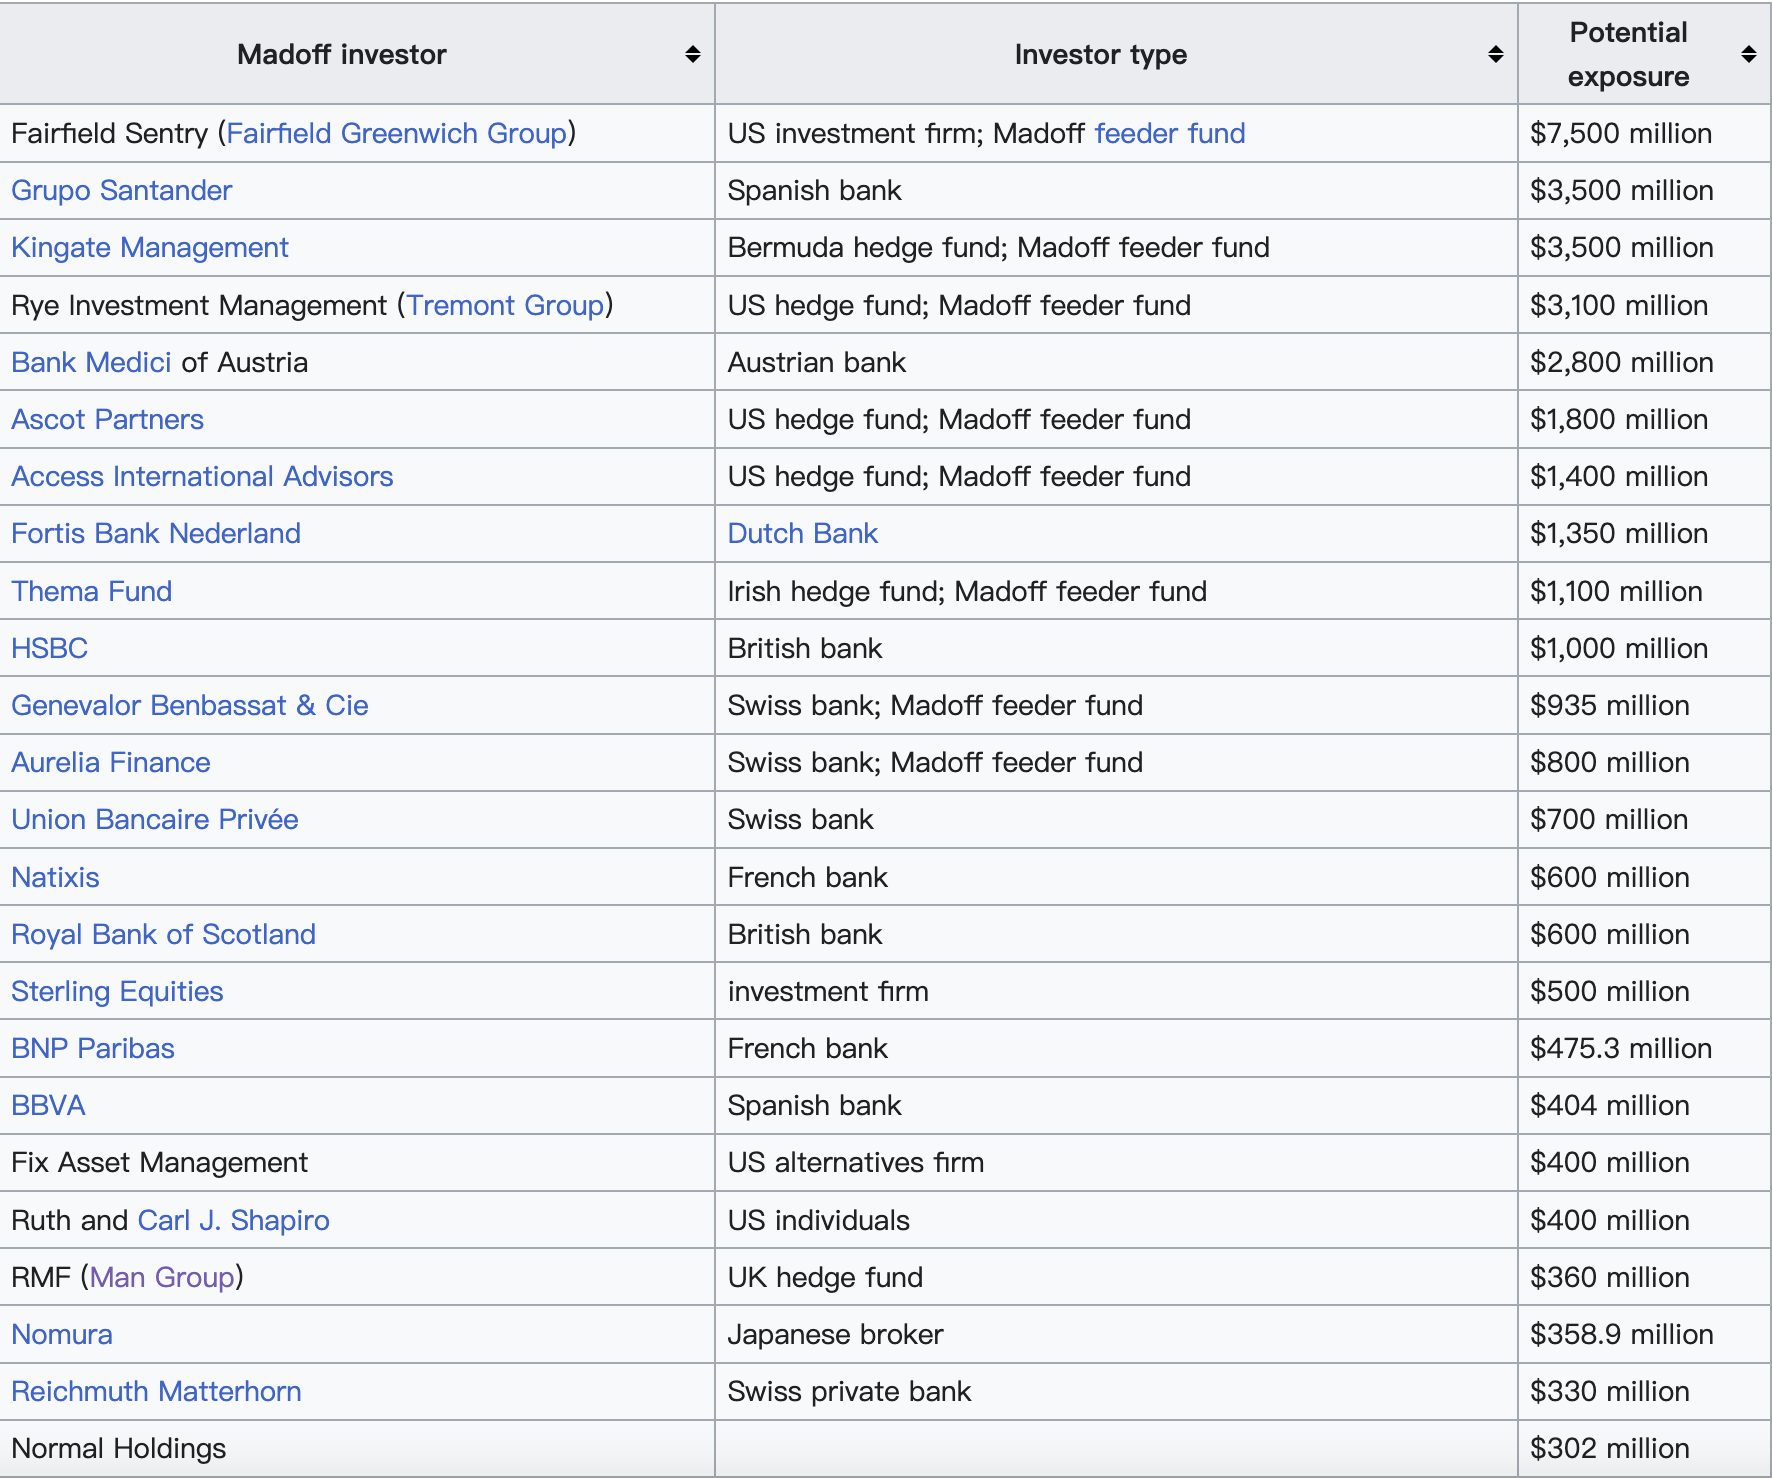Image resolution: width=1772 pixels, height=1478 pixels.
Task: Open the Kingate Management link
Action: 150,247
